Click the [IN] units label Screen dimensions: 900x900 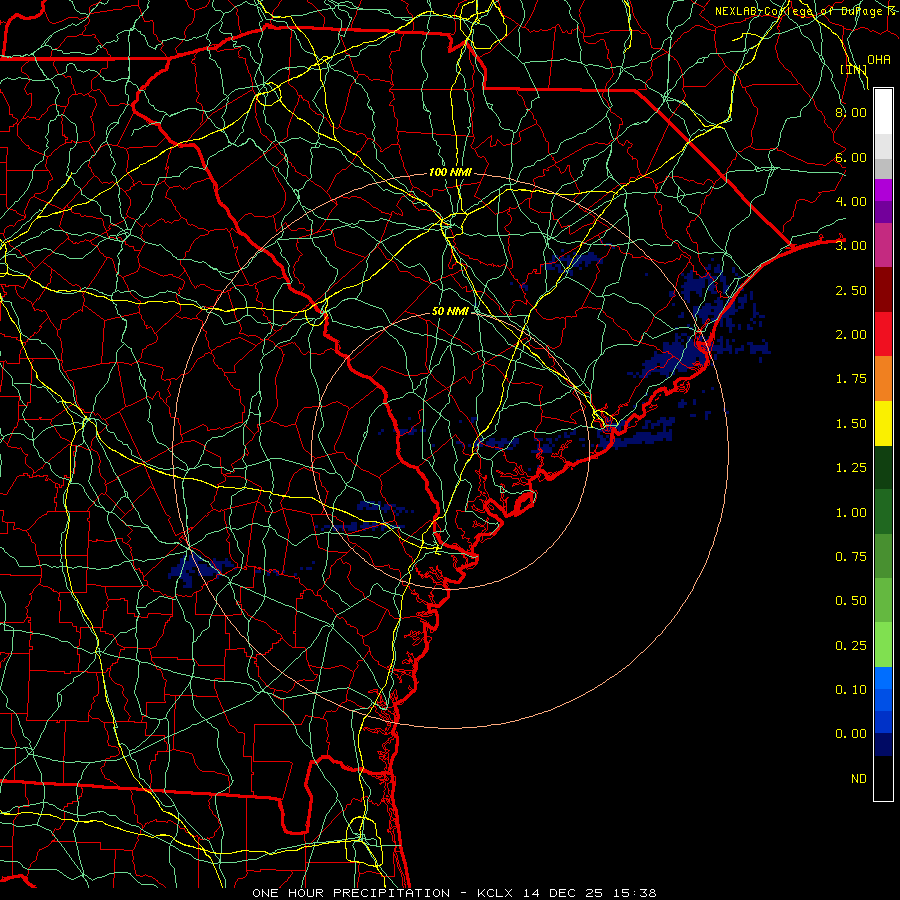(854, 69)
